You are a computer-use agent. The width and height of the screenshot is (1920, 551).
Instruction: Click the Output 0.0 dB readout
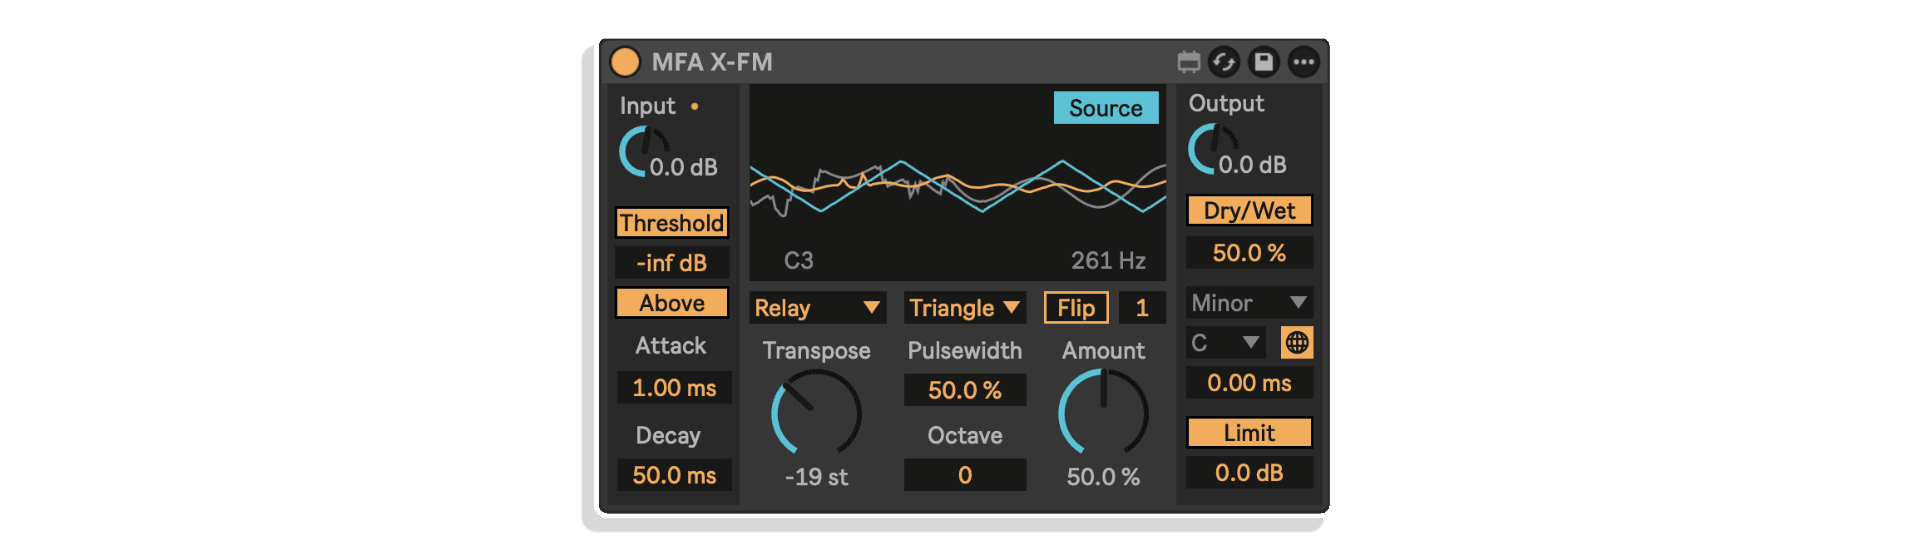[x=1252, y=164]
